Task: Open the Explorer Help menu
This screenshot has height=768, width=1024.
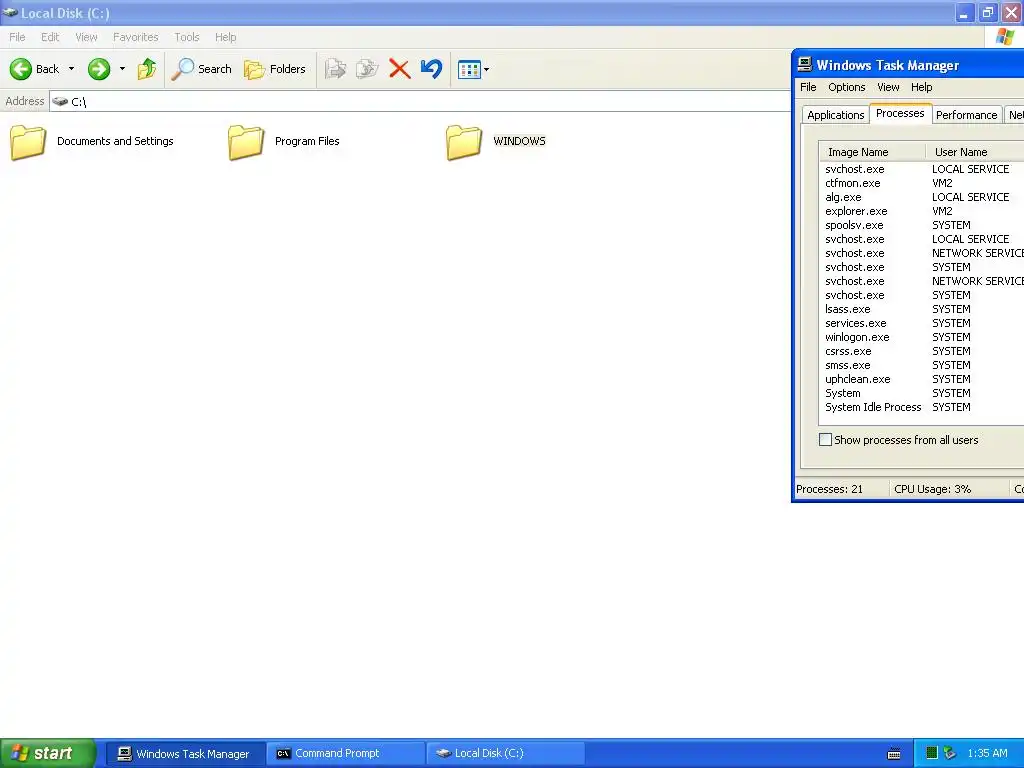Action: coord(225,37)
